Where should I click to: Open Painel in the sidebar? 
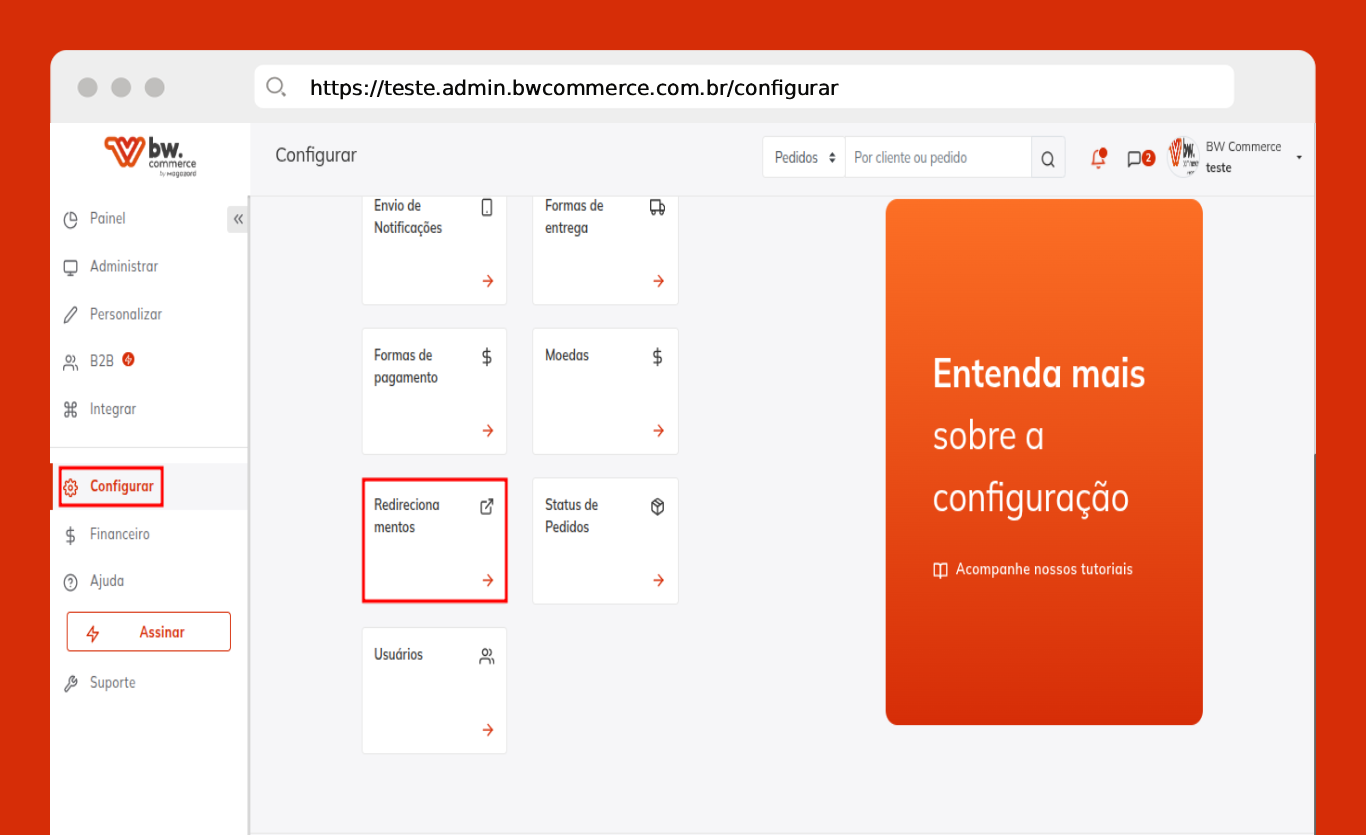[107, 219]
